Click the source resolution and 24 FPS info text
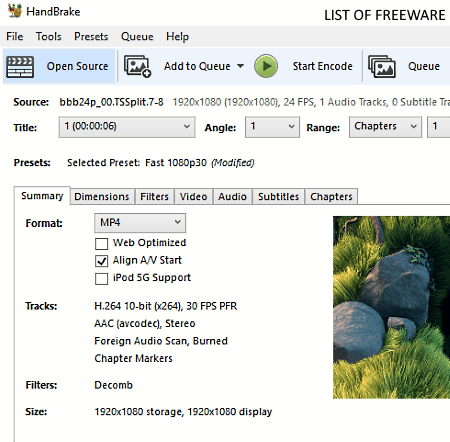The width and height of the screenshot is (450, 442). point(311,102)
